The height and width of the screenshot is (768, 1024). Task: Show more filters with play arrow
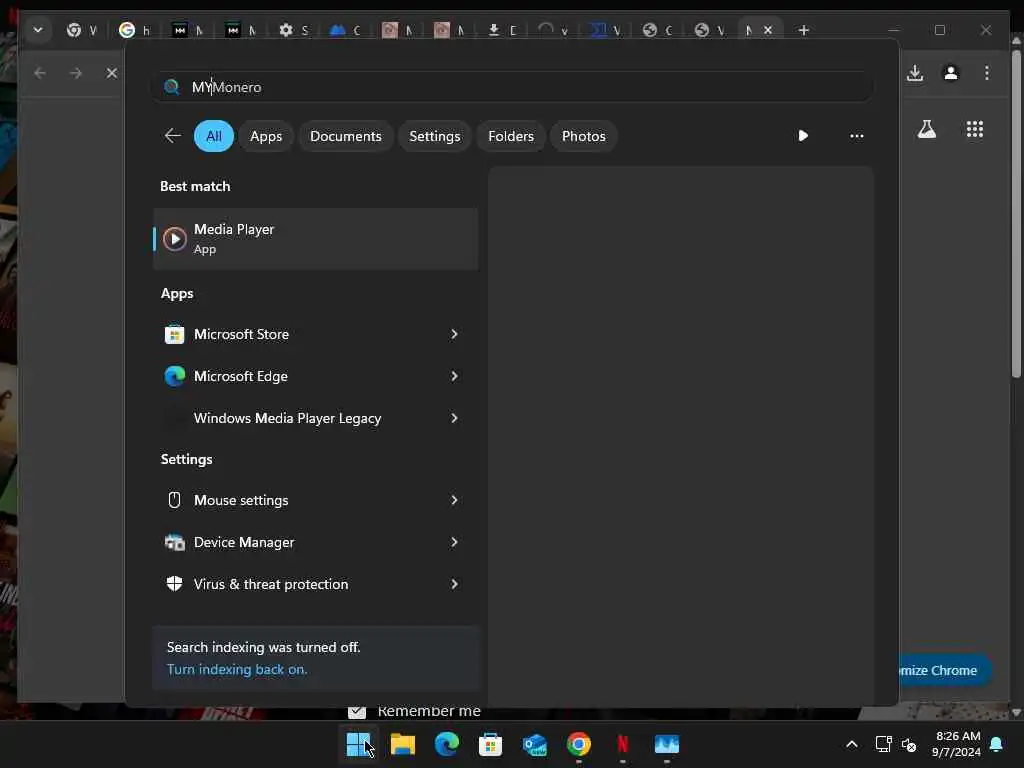[803, 136]
